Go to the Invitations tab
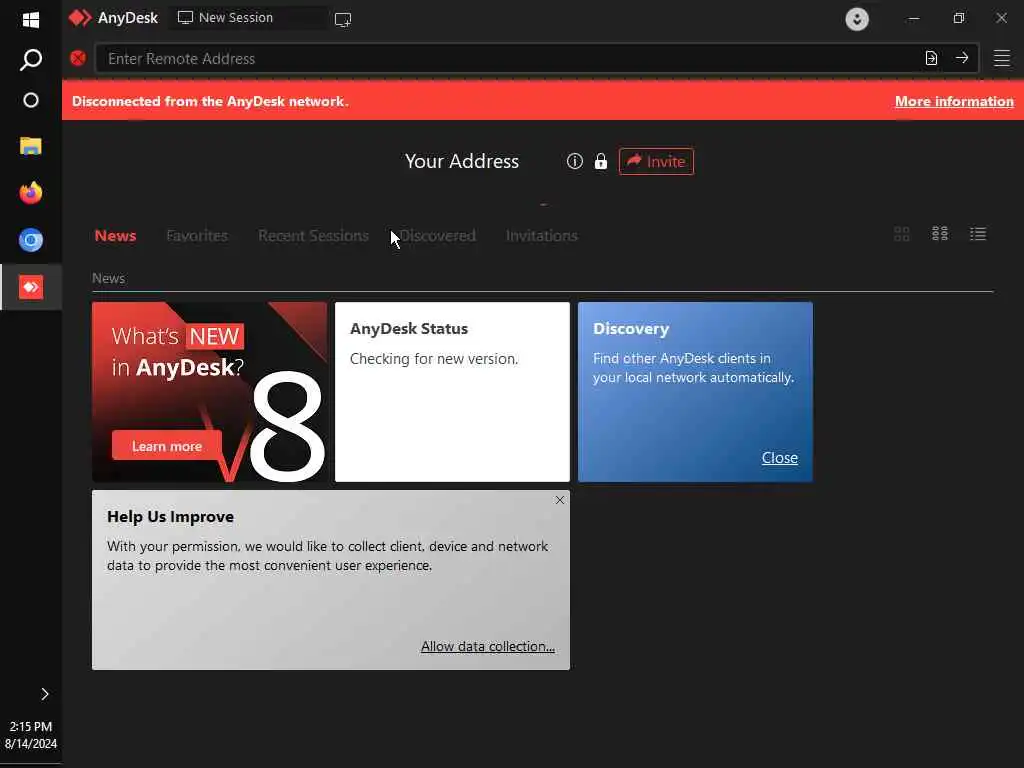This screenshot has height=768, width=1024. pyautogui.click(x=542, y=236)
